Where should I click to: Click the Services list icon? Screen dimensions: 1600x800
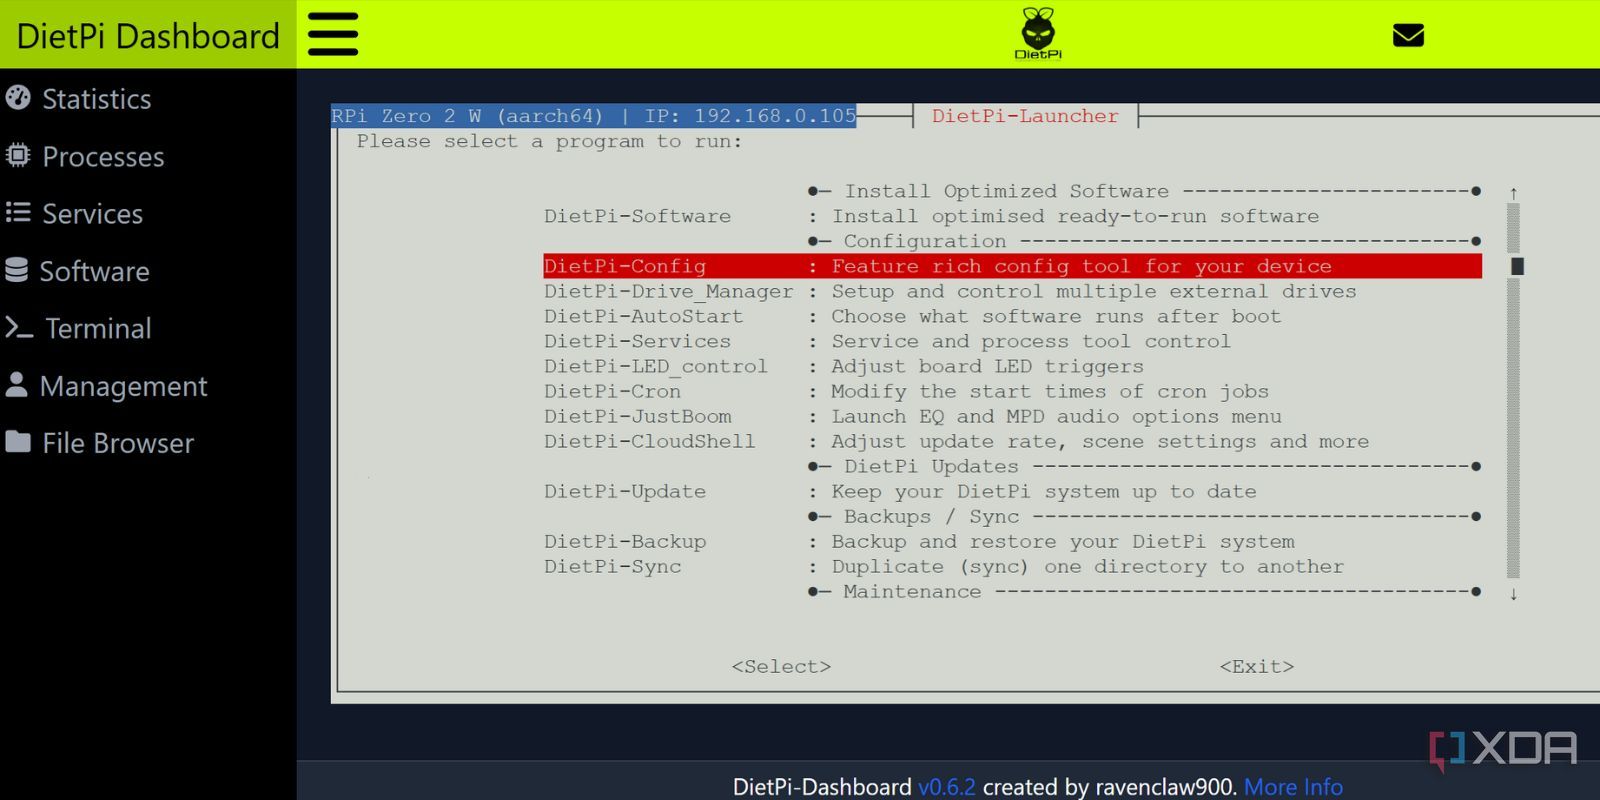click(18, 213)
